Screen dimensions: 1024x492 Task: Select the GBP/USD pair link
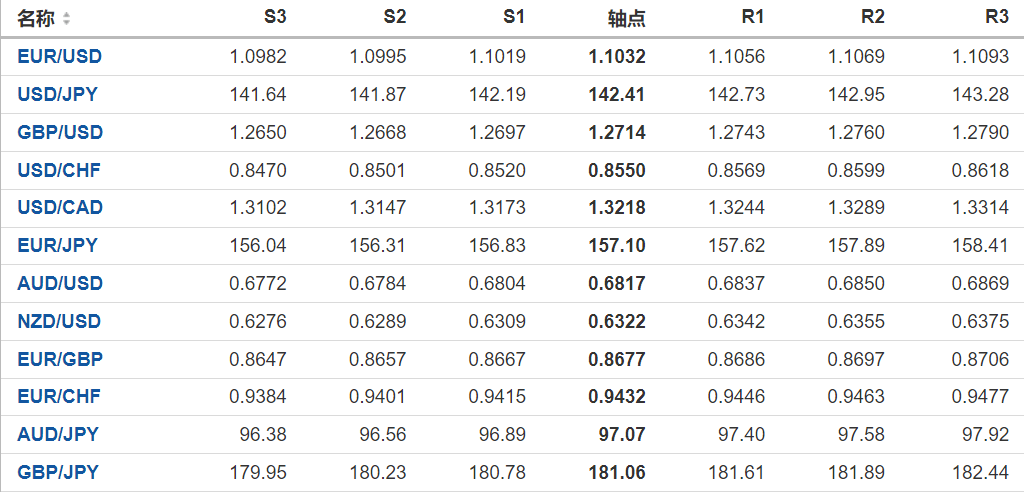60,133
